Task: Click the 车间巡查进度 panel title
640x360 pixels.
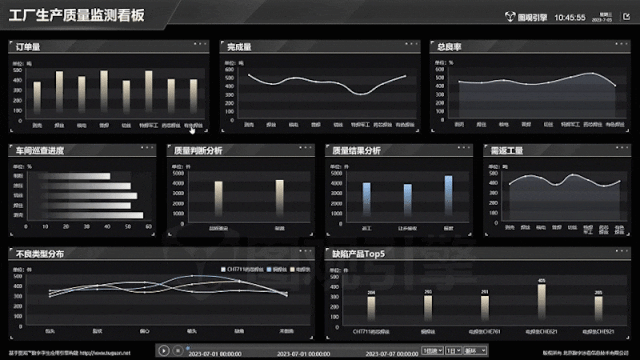Action: (40, 151)
